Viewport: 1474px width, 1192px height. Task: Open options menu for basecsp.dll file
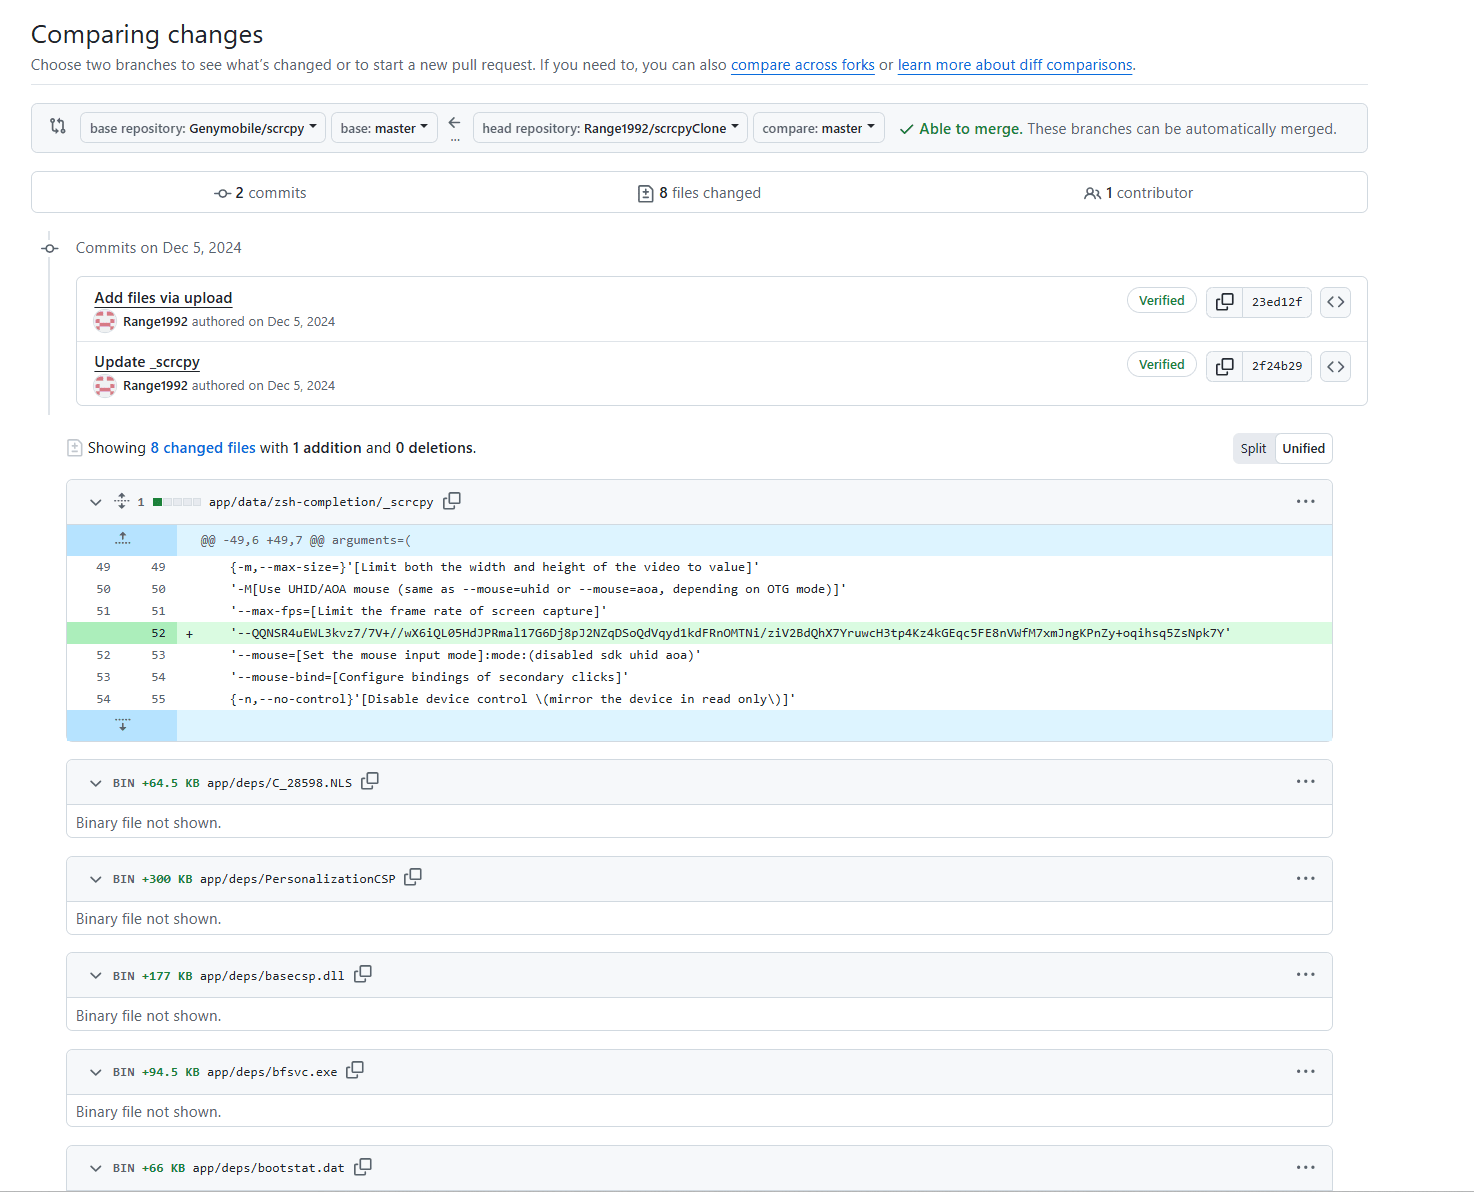(x=1306, y=974)
